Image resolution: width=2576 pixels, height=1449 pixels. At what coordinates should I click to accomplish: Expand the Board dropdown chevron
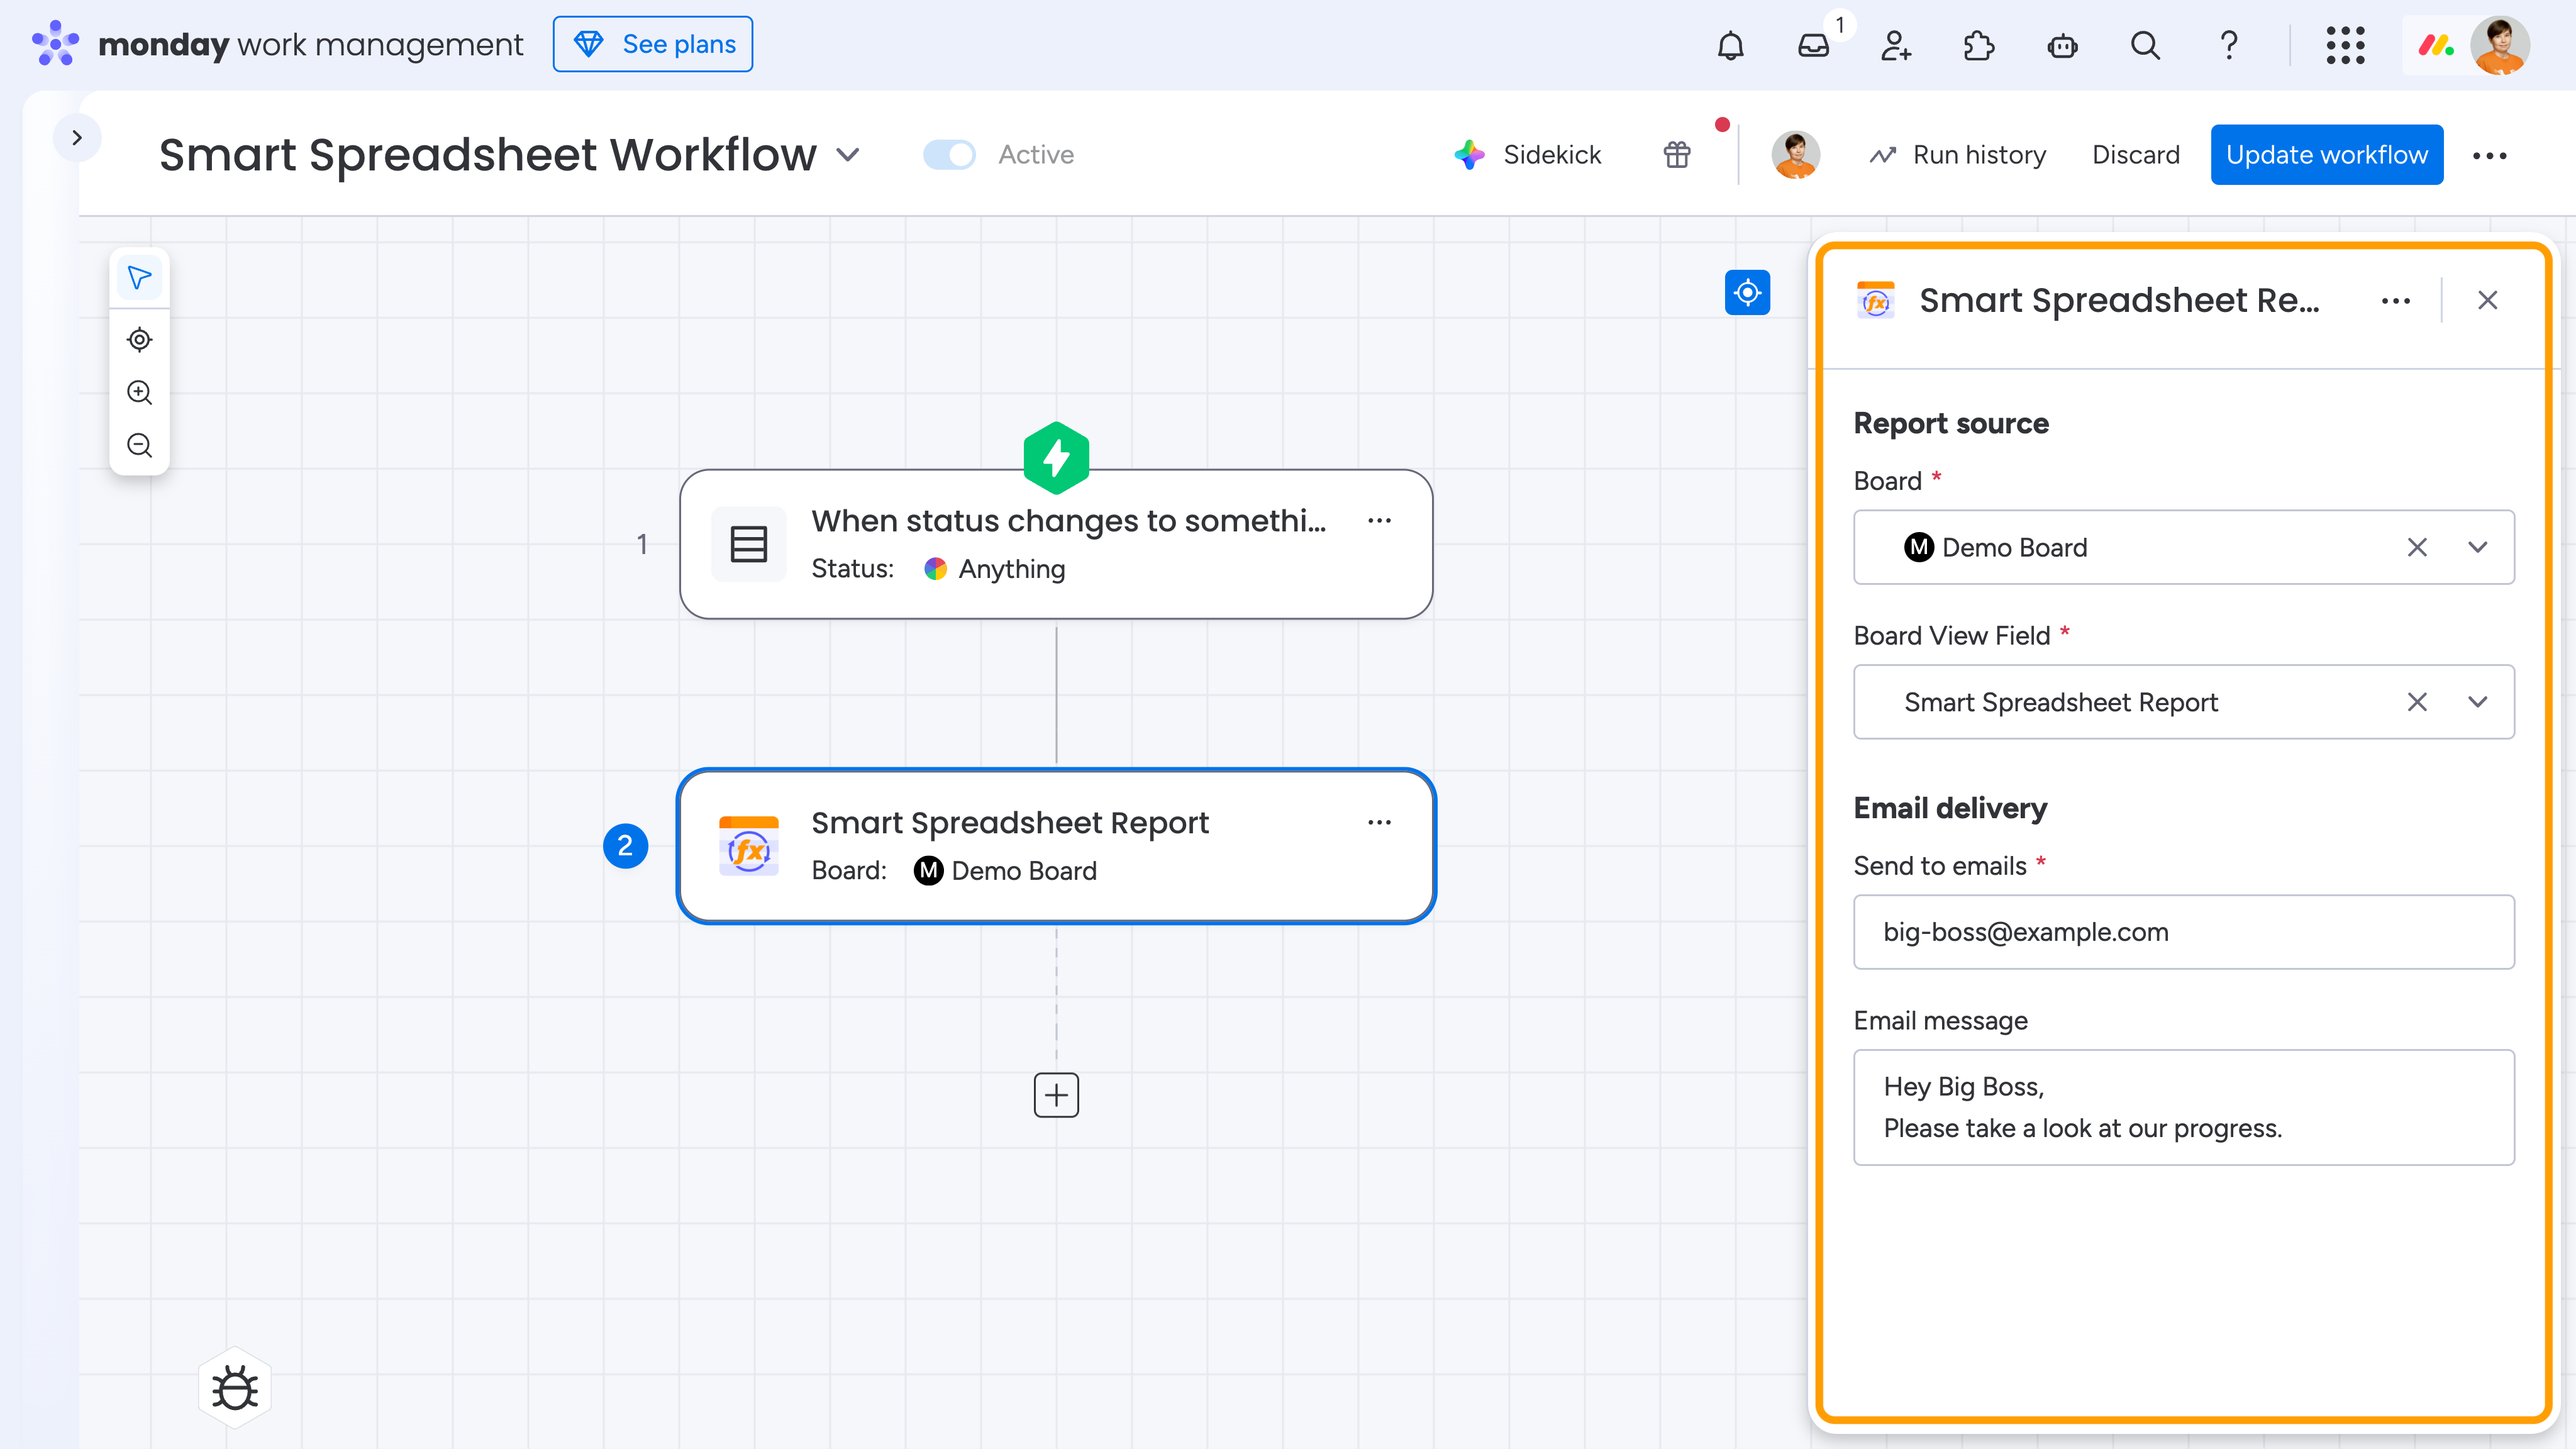tap(2477, 547)
